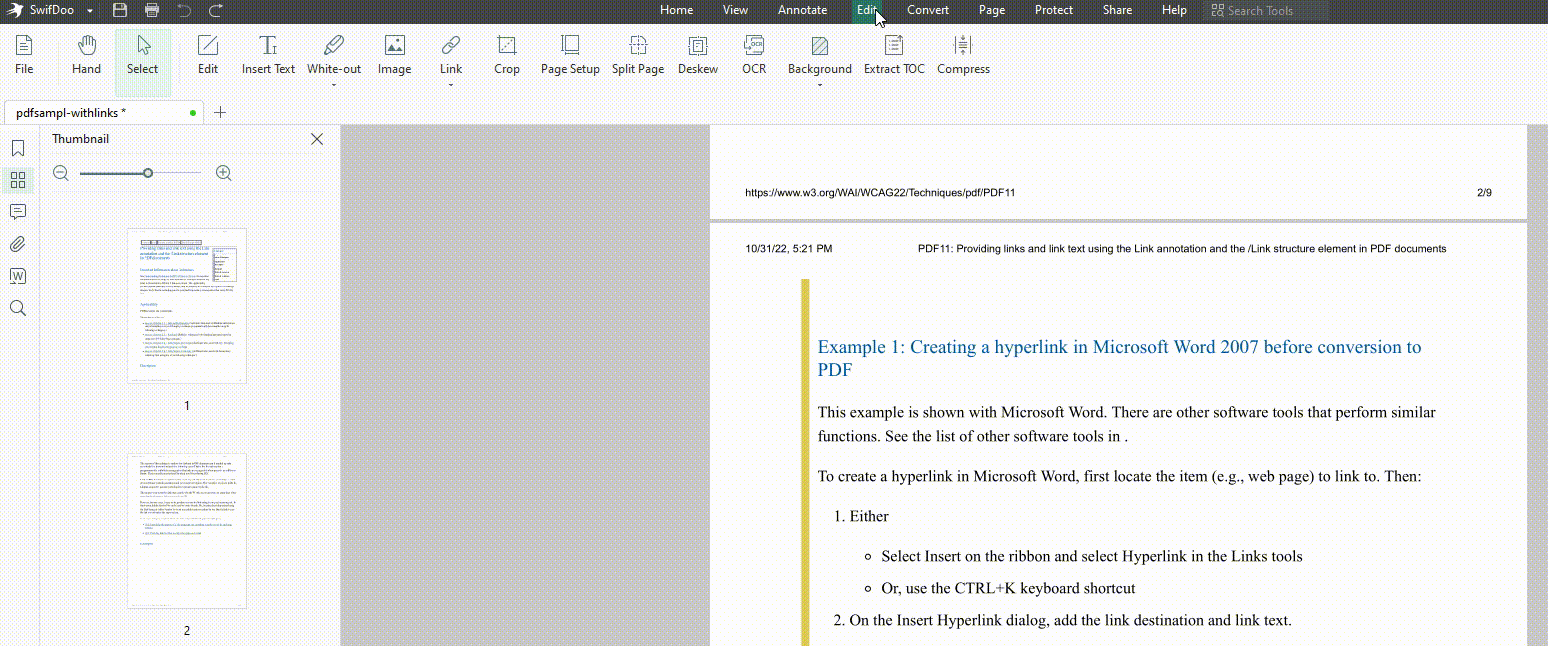Viewport: 1548px width, 646px height.
Task: Open Page Setup
Action: pyautogui.click(x=570, y=56)
